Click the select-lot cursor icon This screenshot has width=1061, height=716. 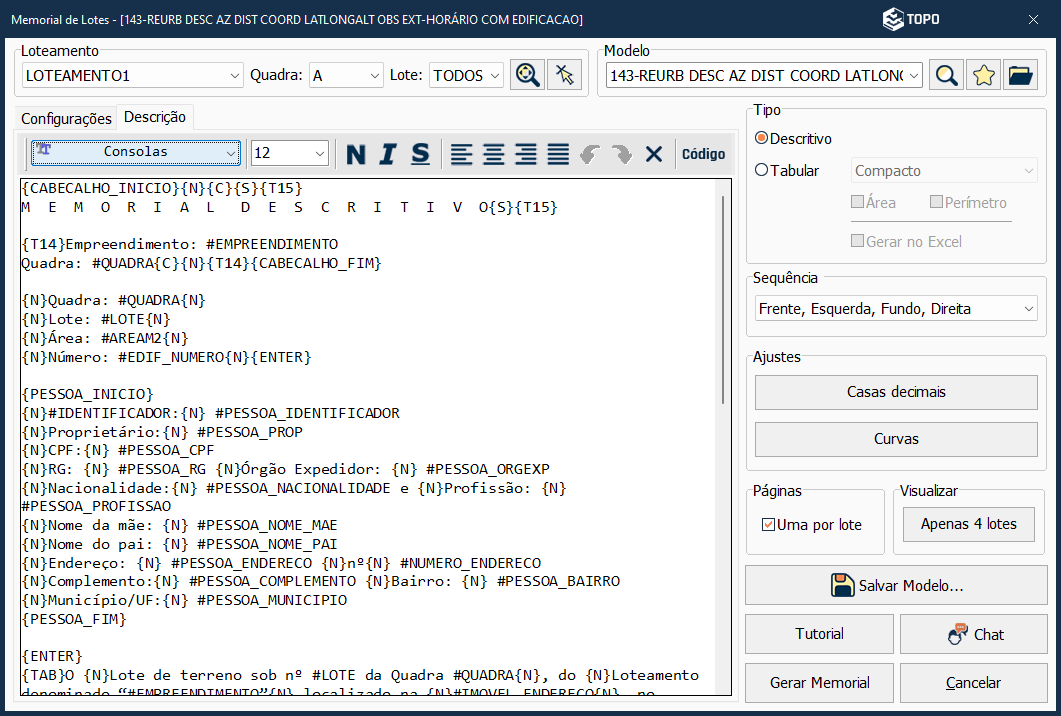565,75
